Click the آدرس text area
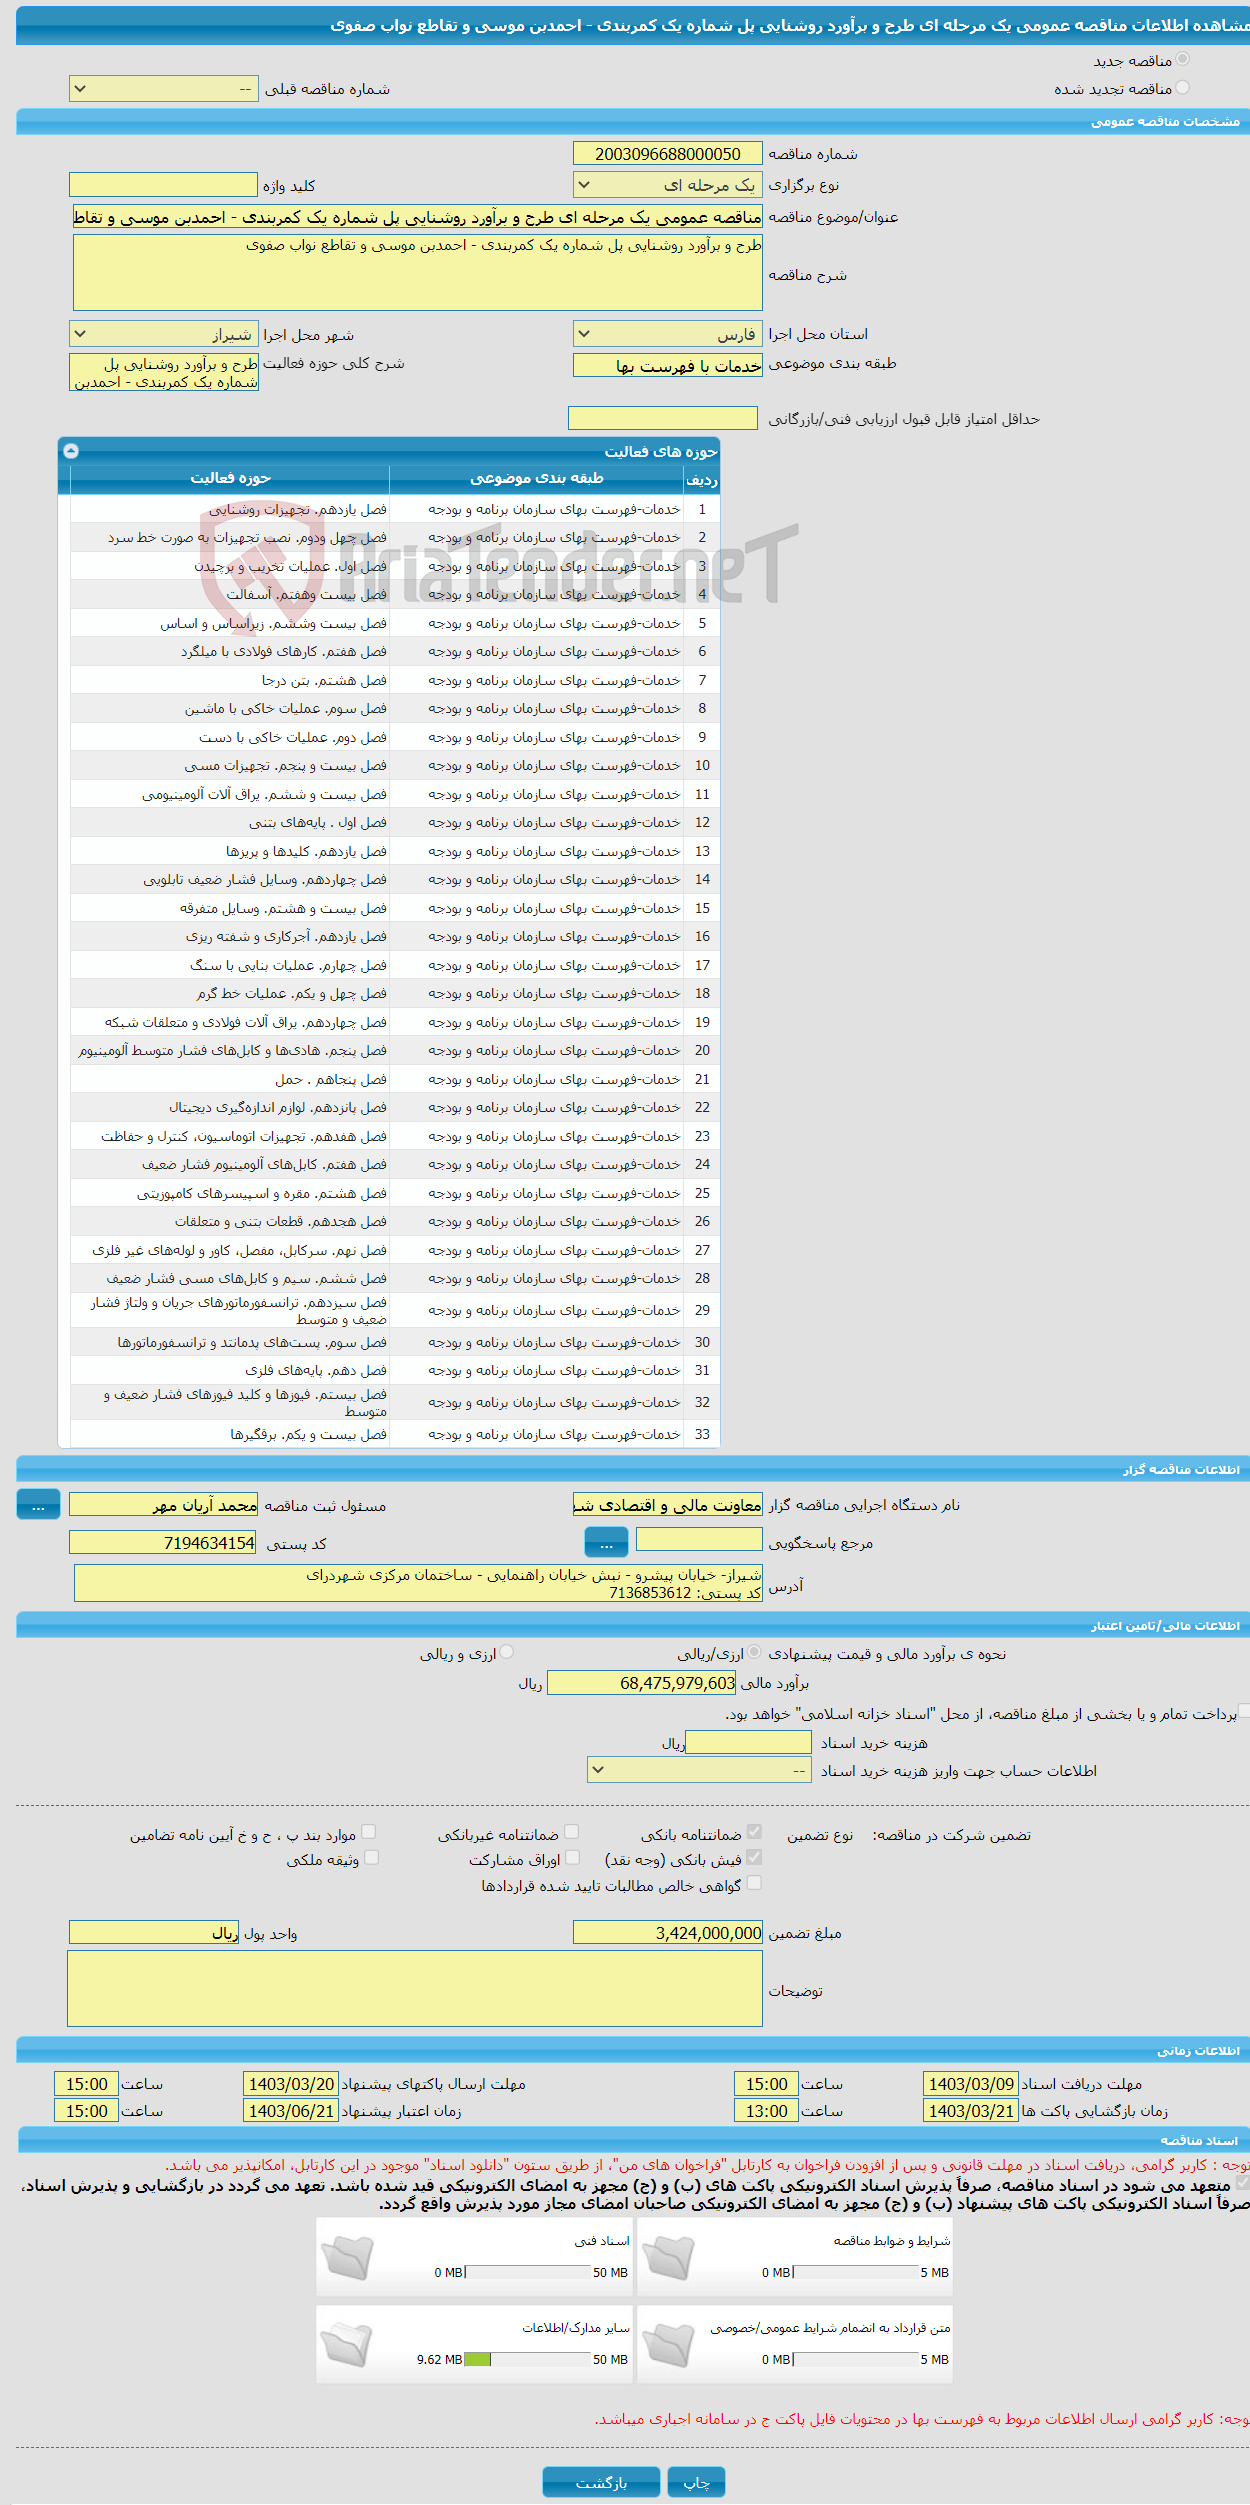 point(418,1584)
